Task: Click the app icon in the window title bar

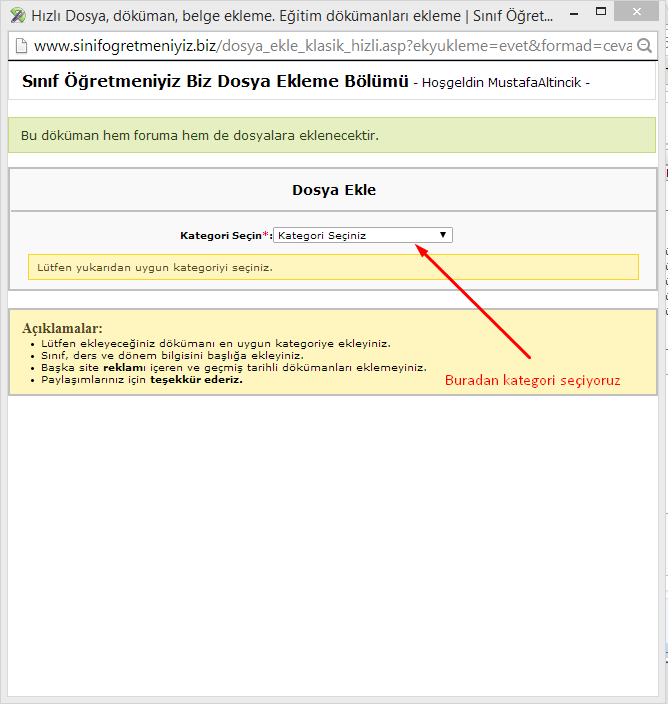Action: [17, 15]
